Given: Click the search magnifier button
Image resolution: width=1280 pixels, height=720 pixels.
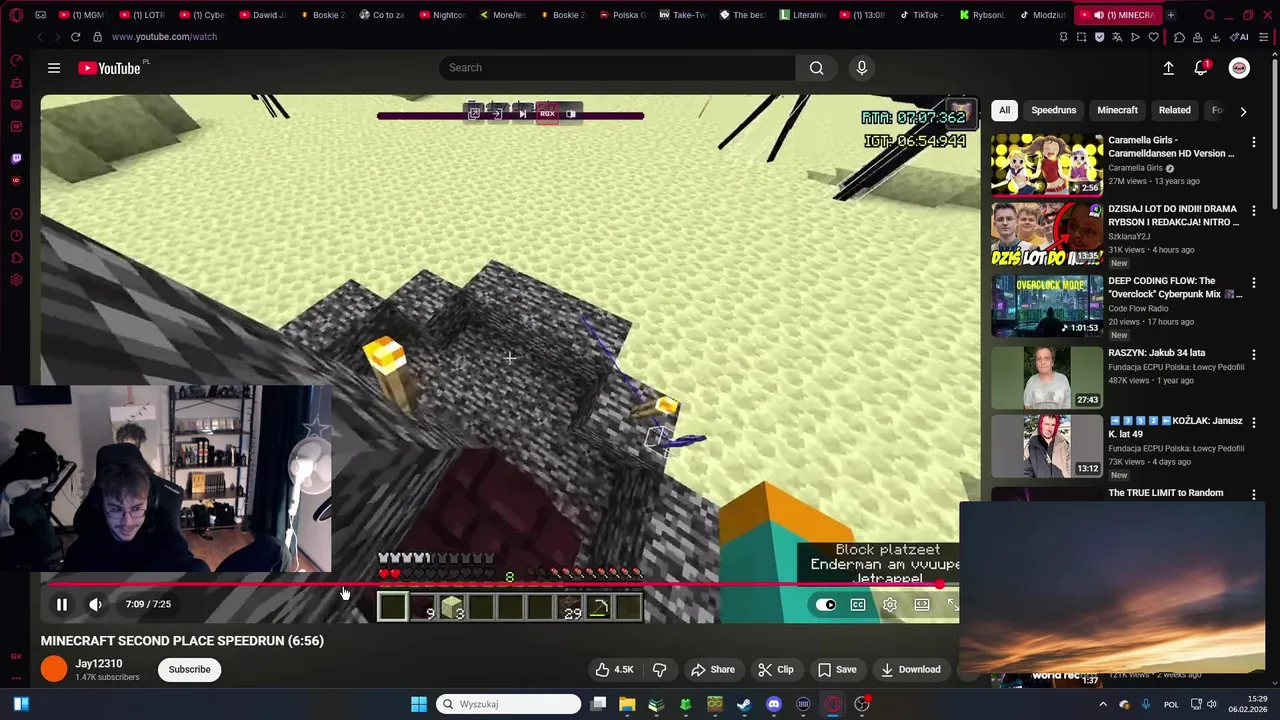Looking at the screenshot, I should (x=816, y=68).
